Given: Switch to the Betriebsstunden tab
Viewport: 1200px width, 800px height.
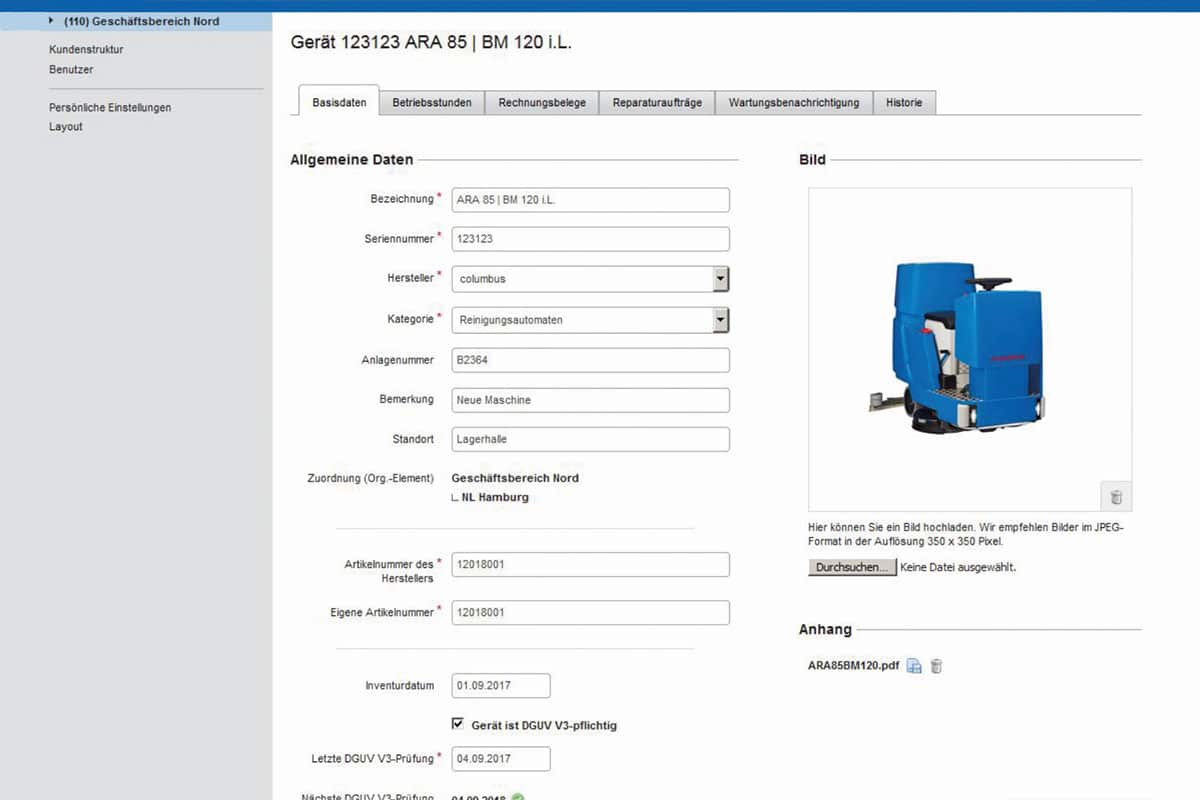Looking at the screenshot, I should coord(432,102).
